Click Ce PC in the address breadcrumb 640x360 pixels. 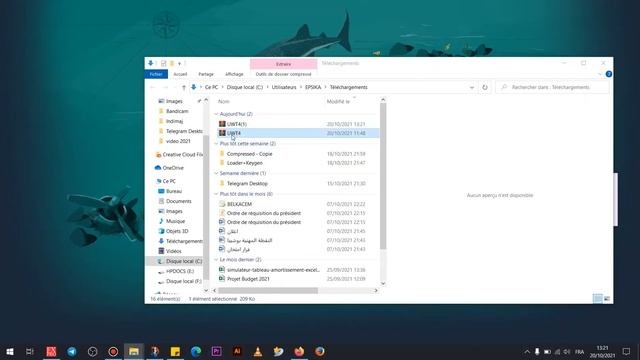211,87
